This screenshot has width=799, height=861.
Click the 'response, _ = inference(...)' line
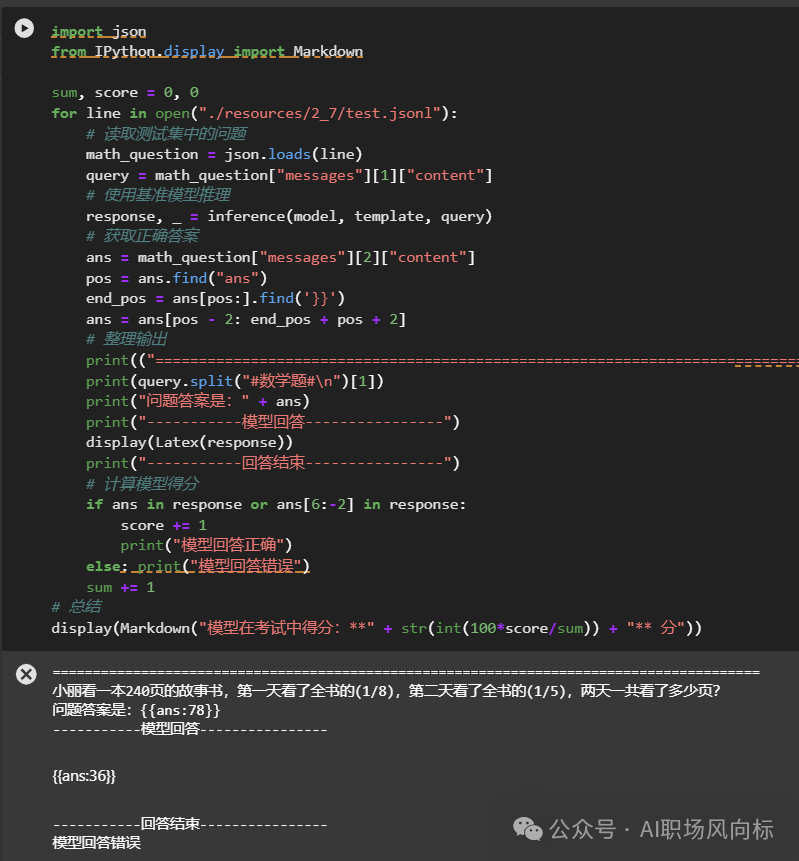click(x=289, y=217)
